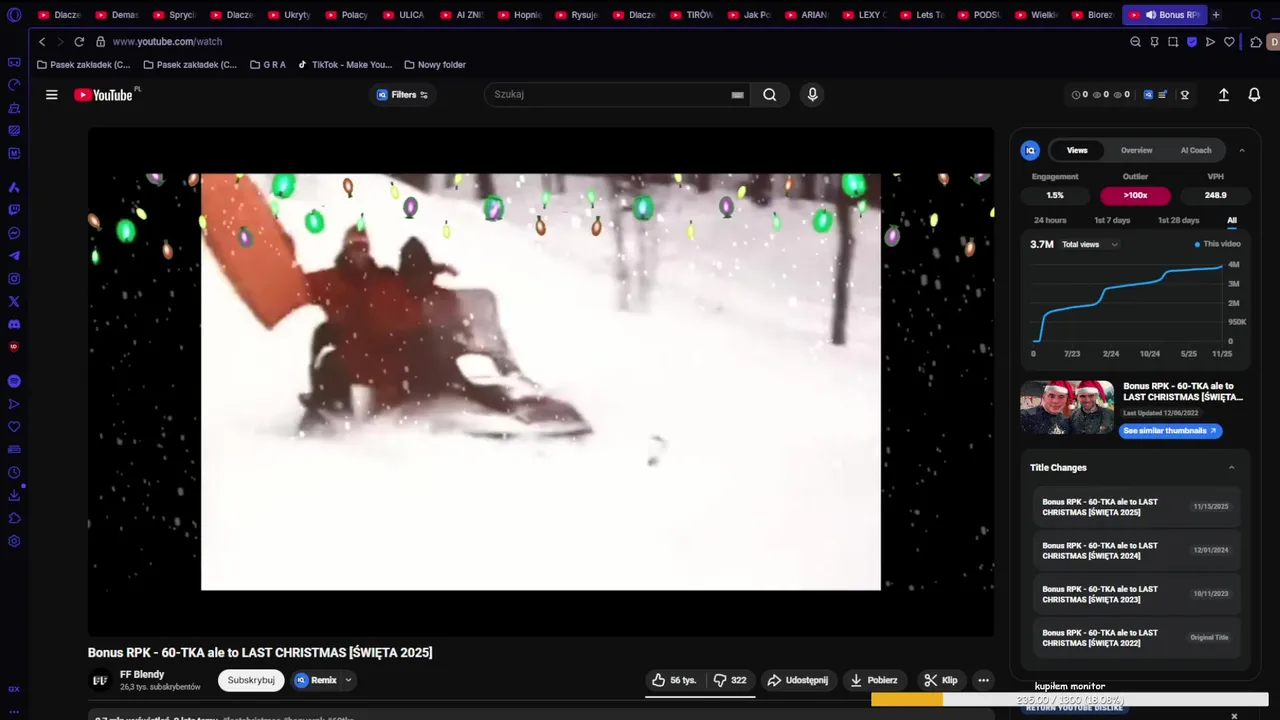Switch to the TIRÓW browser tab
1280x720 pixels.
(692, 15)
